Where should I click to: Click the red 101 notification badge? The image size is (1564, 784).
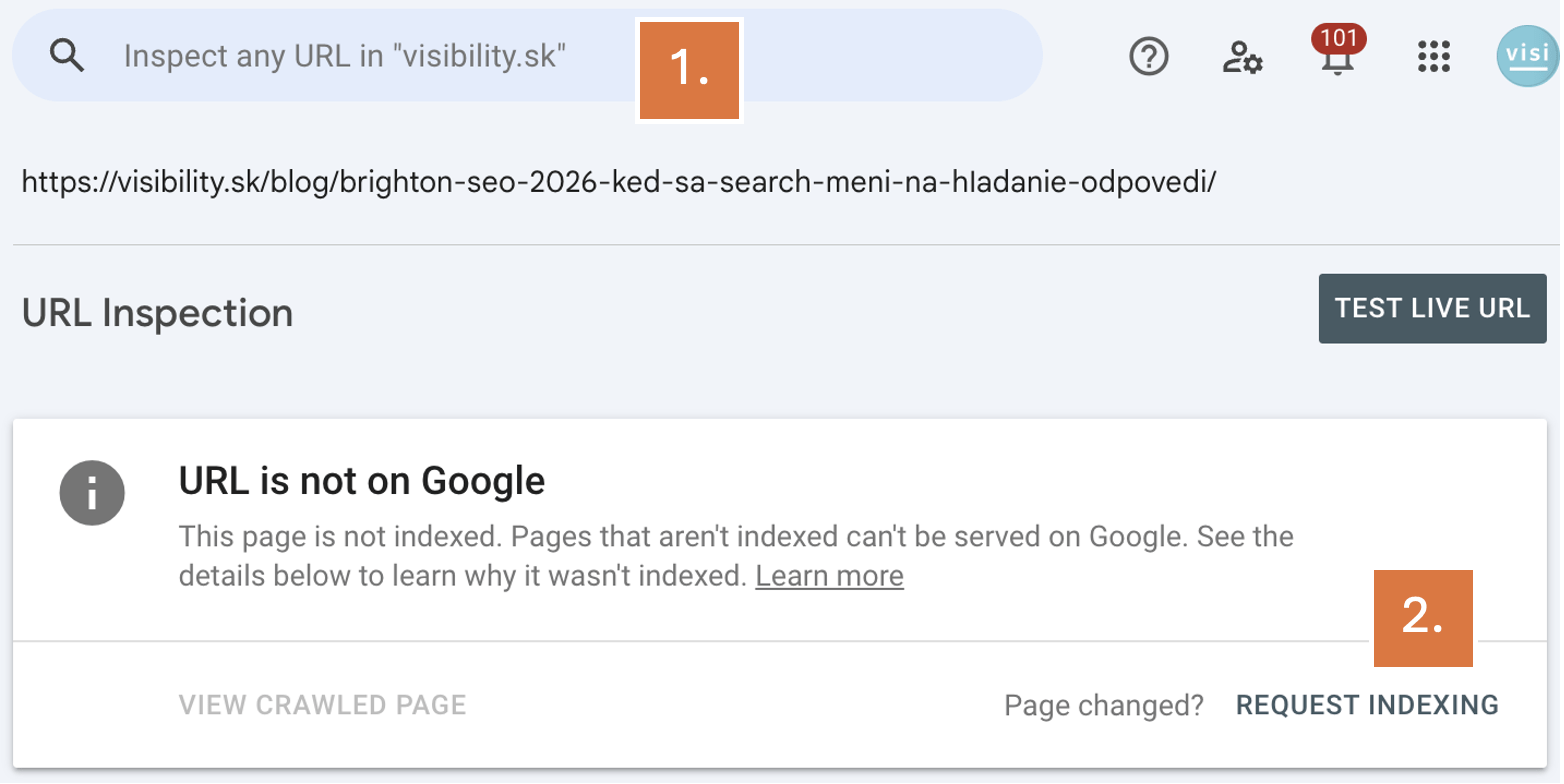1338,39
